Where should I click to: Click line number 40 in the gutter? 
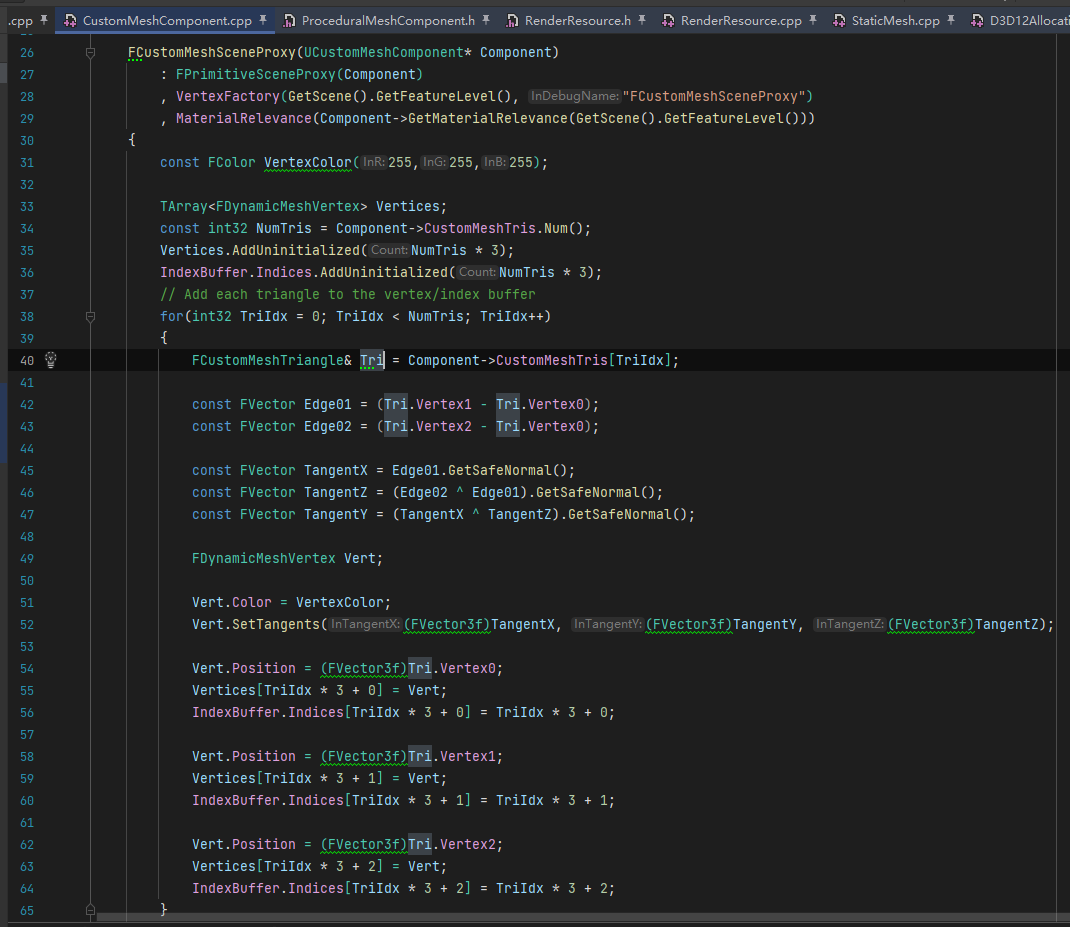pyautogui.click(x=27, y=360)
